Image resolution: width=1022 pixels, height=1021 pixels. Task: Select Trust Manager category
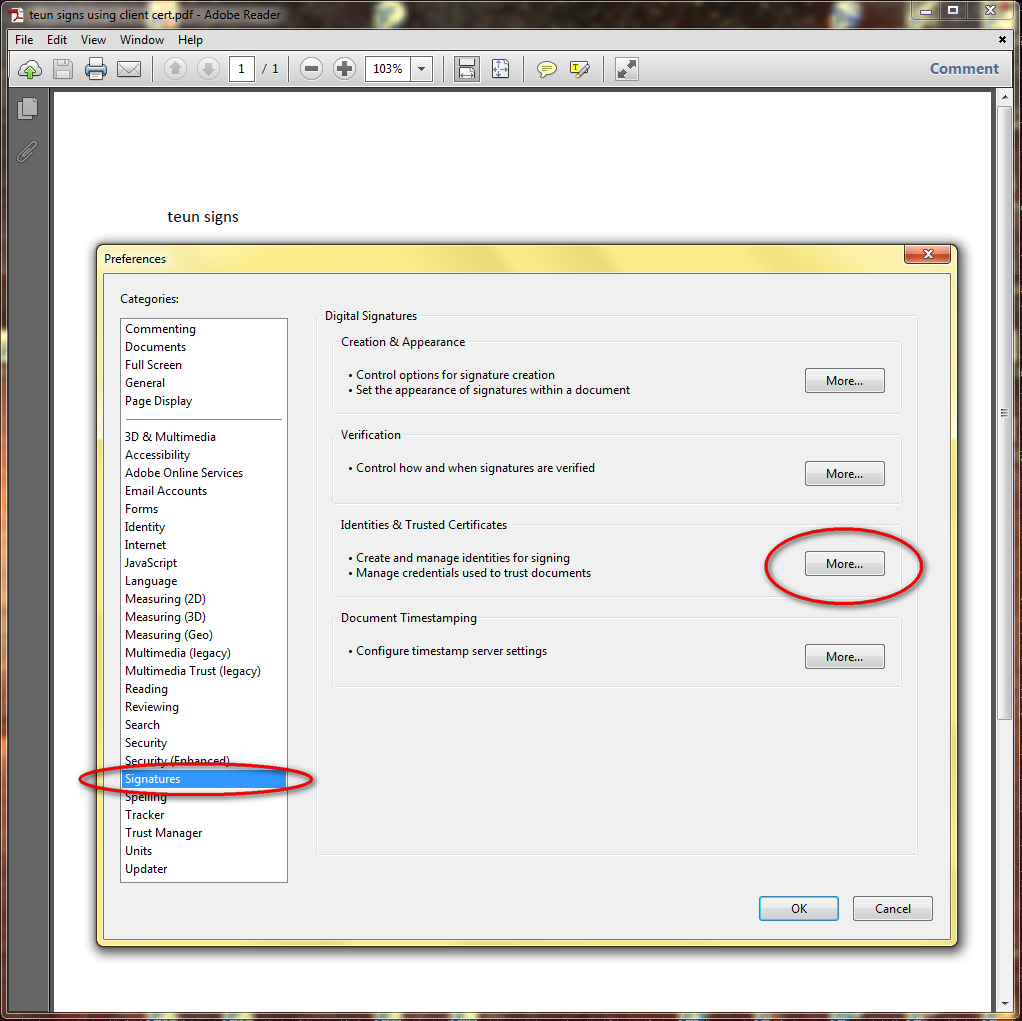(164, 833)
